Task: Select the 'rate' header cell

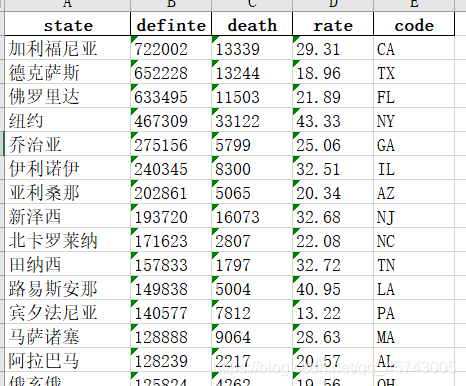Action: tap(333, 24)
